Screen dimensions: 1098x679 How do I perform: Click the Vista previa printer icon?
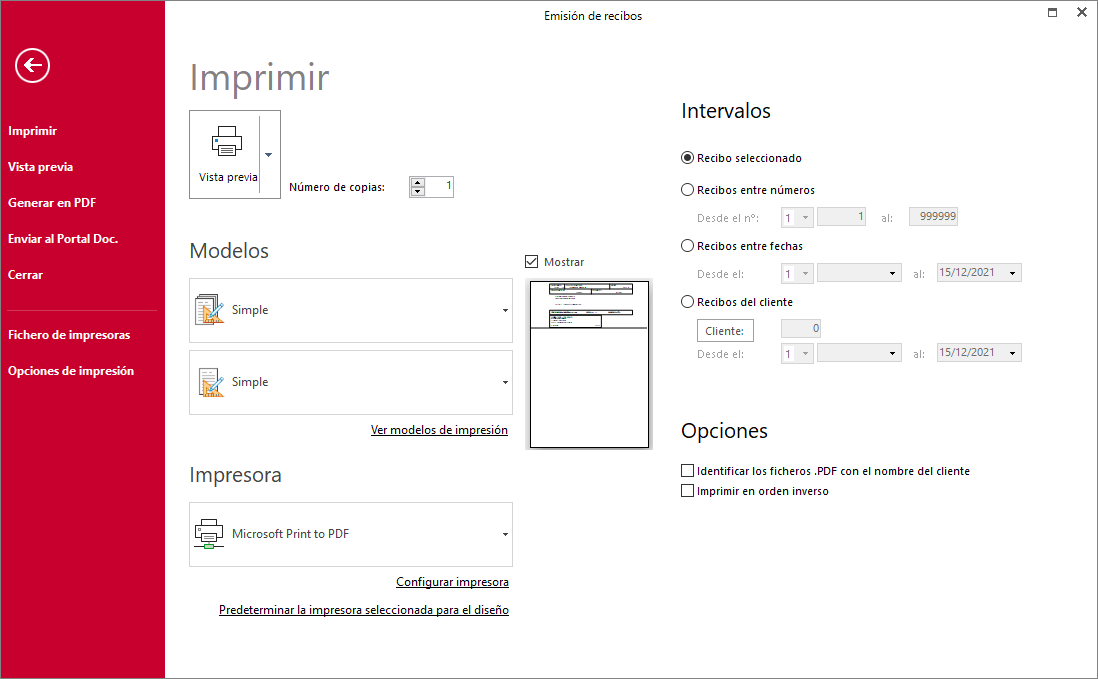[227, 141]
